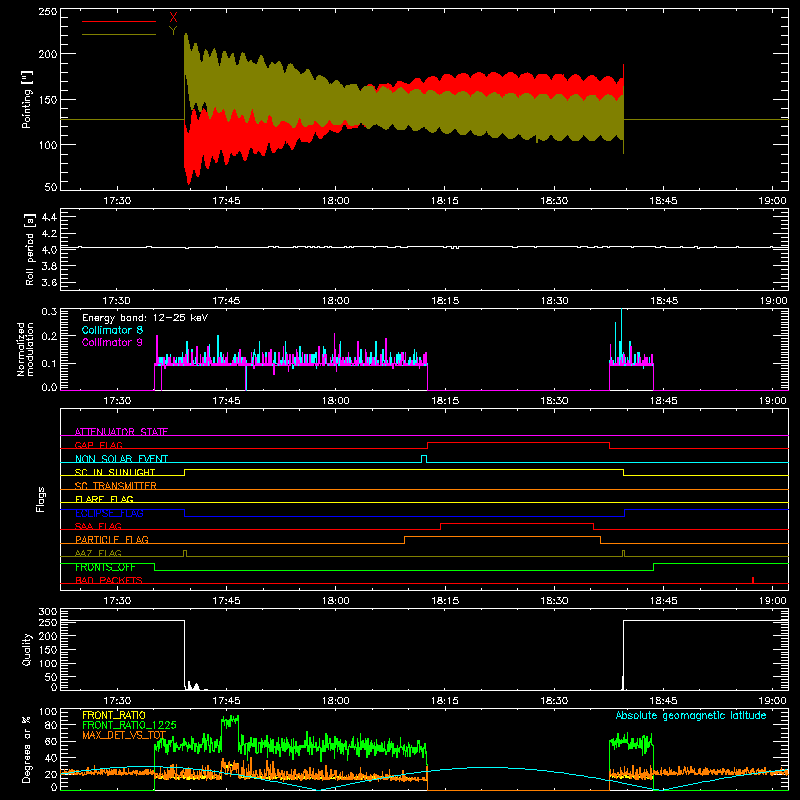
Task: Click the Flags axis title
Action: pos(40,499)
